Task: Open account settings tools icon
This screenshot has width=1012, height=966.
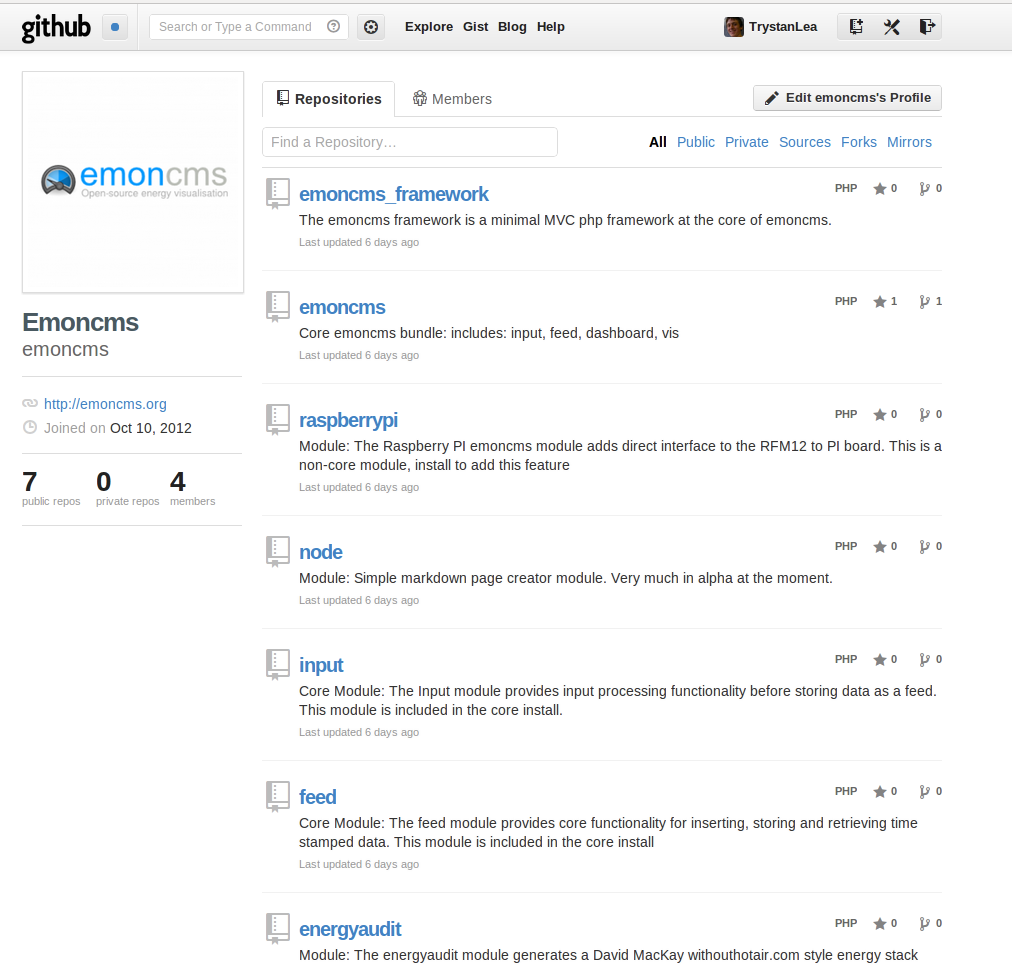Action: click(891, 27)
